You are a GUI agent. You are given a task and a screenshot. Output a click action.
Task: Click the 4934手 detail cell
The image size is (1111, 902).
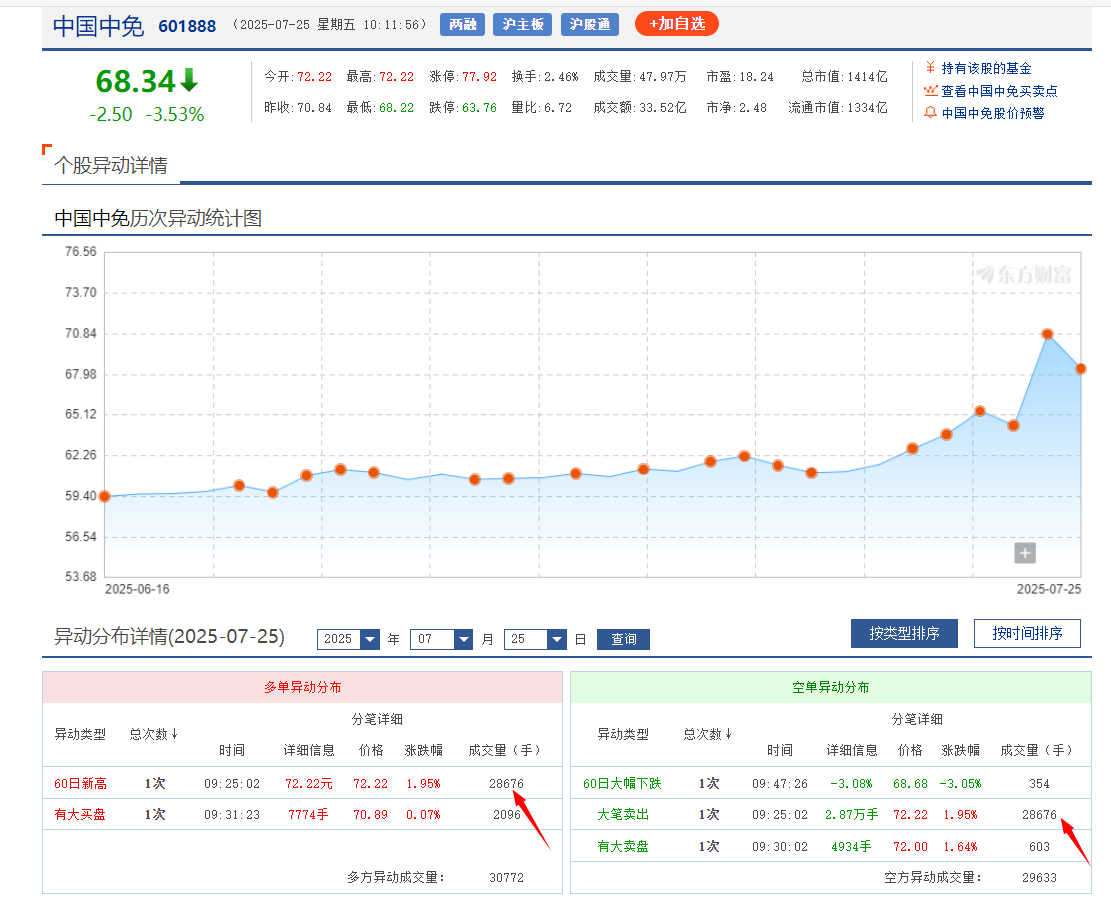pos(852,846)
